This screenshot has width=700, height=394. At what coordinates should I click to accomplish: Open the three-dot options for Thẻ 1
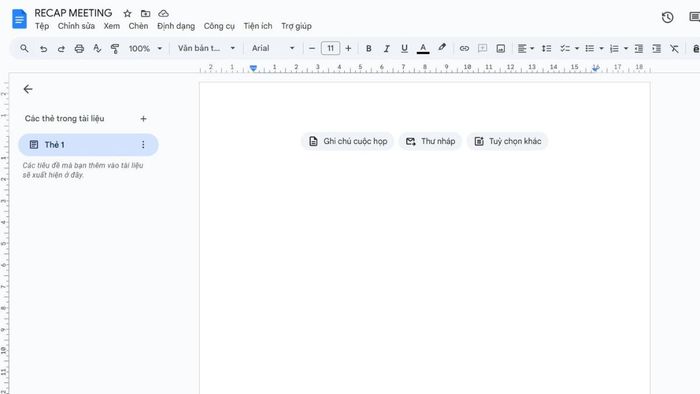143,145
